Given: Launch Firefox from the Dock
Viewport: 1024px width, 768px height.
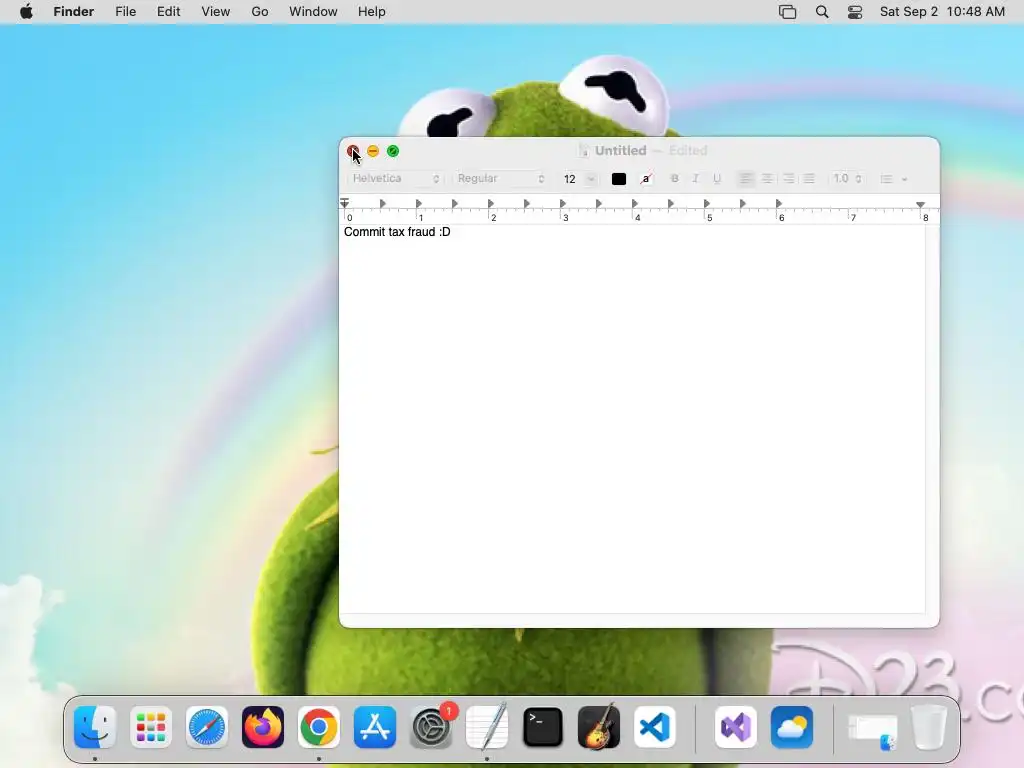Looking at the screenshot, I should point(263,727).
